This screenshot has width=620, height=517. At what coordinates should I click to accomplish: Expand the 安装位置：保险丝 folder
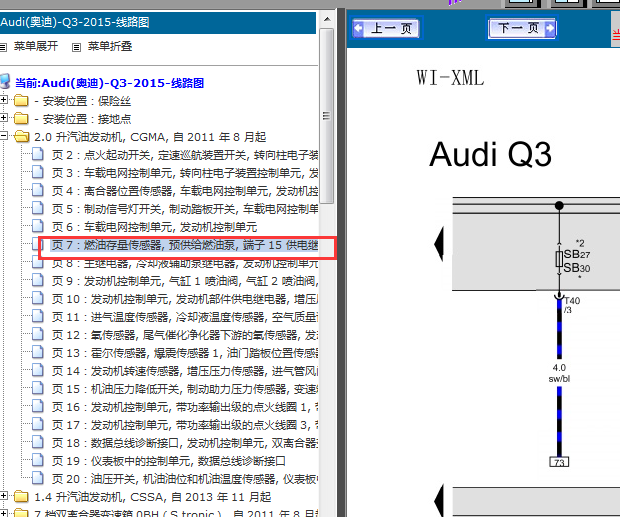tap(4, 100)
